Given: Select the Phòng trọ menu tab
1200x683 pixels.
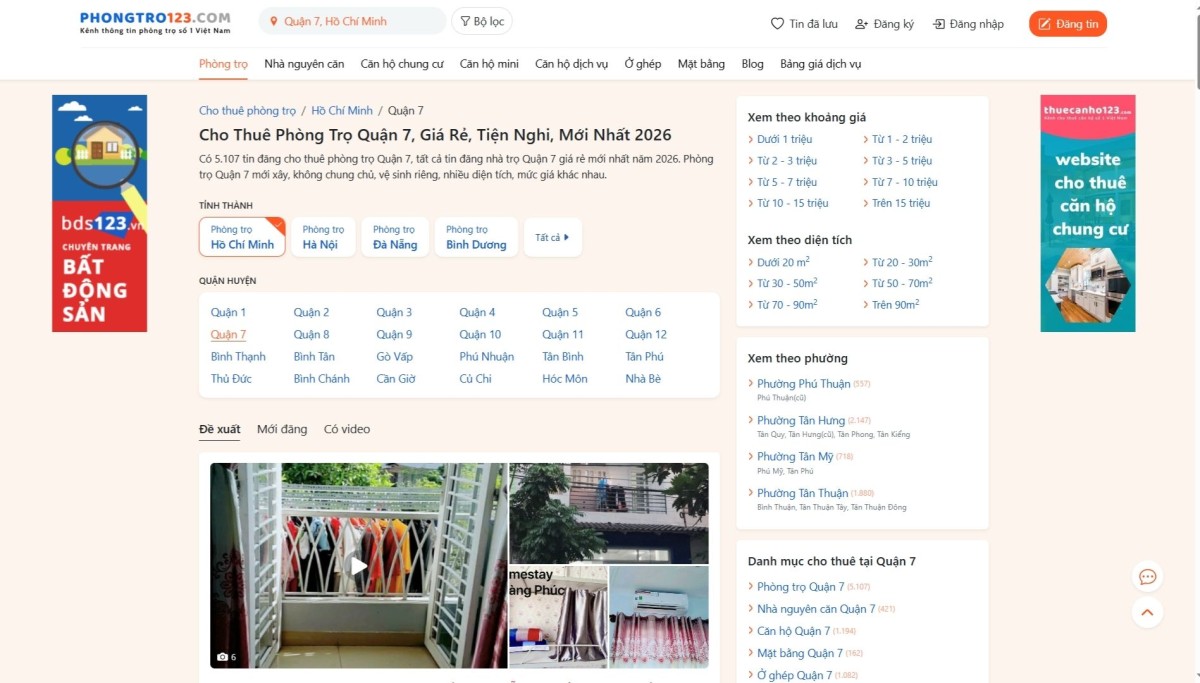Looking at the screenshot, I should pyautogui.click(x=223, y=64).
